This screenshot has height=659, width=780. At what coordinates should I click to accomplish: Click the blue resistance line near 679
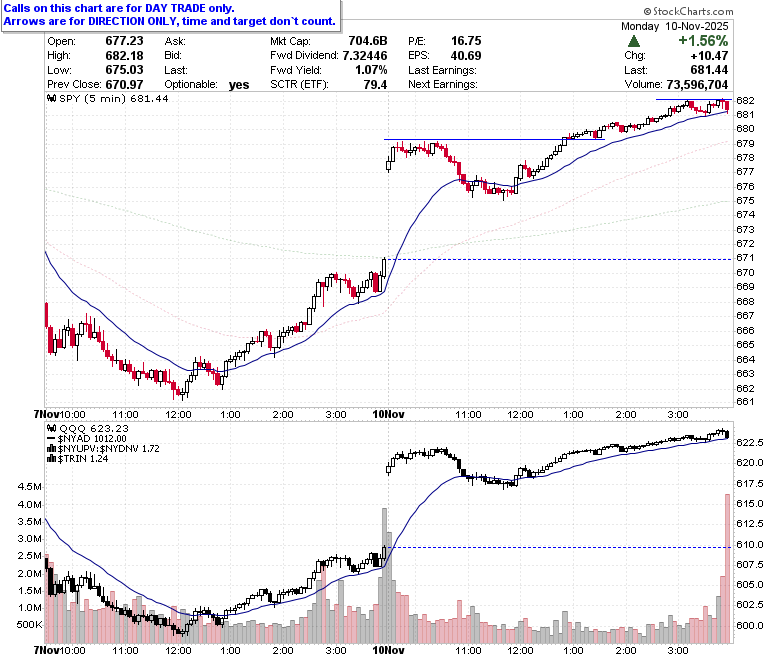click(x=494, y=139)
